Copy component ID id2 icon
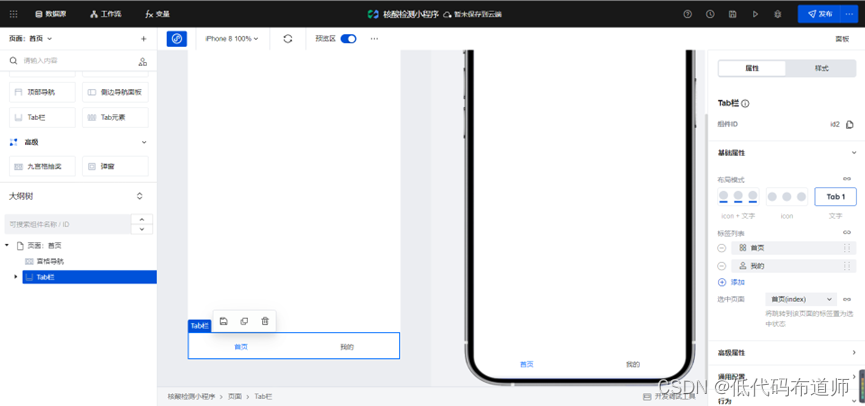This screenshot has height=406, width=865. 850,124
